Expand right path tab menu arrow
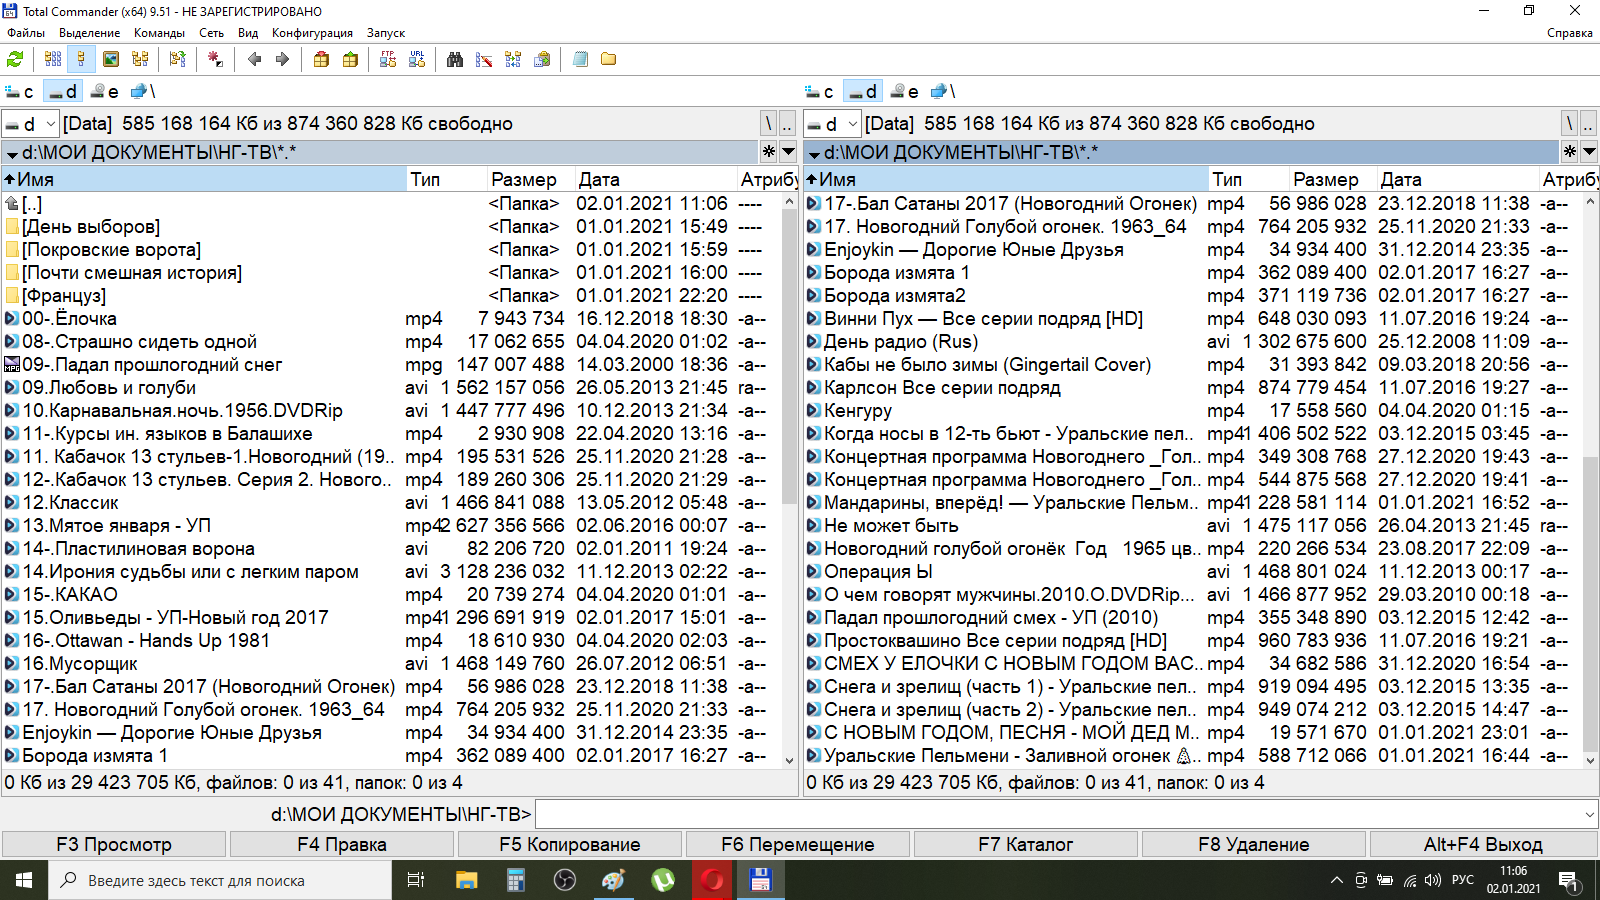This screenshot has width=1600, height=900. pos(814,153)
